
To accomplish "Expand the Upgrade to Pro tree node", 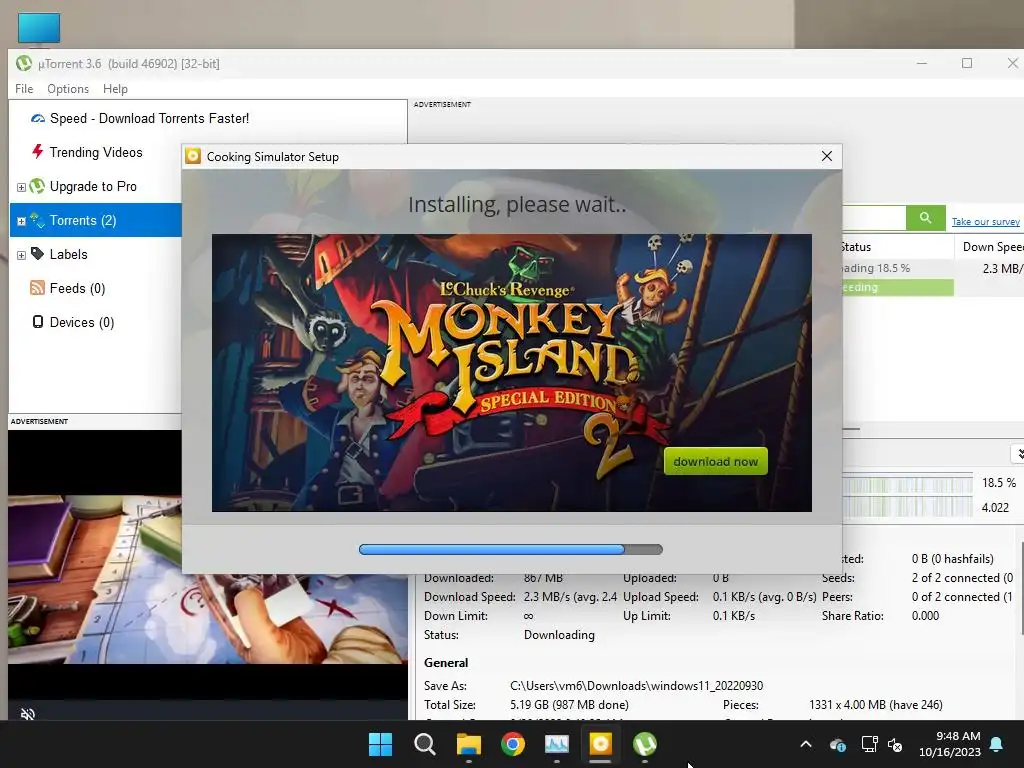I will 21,187.
